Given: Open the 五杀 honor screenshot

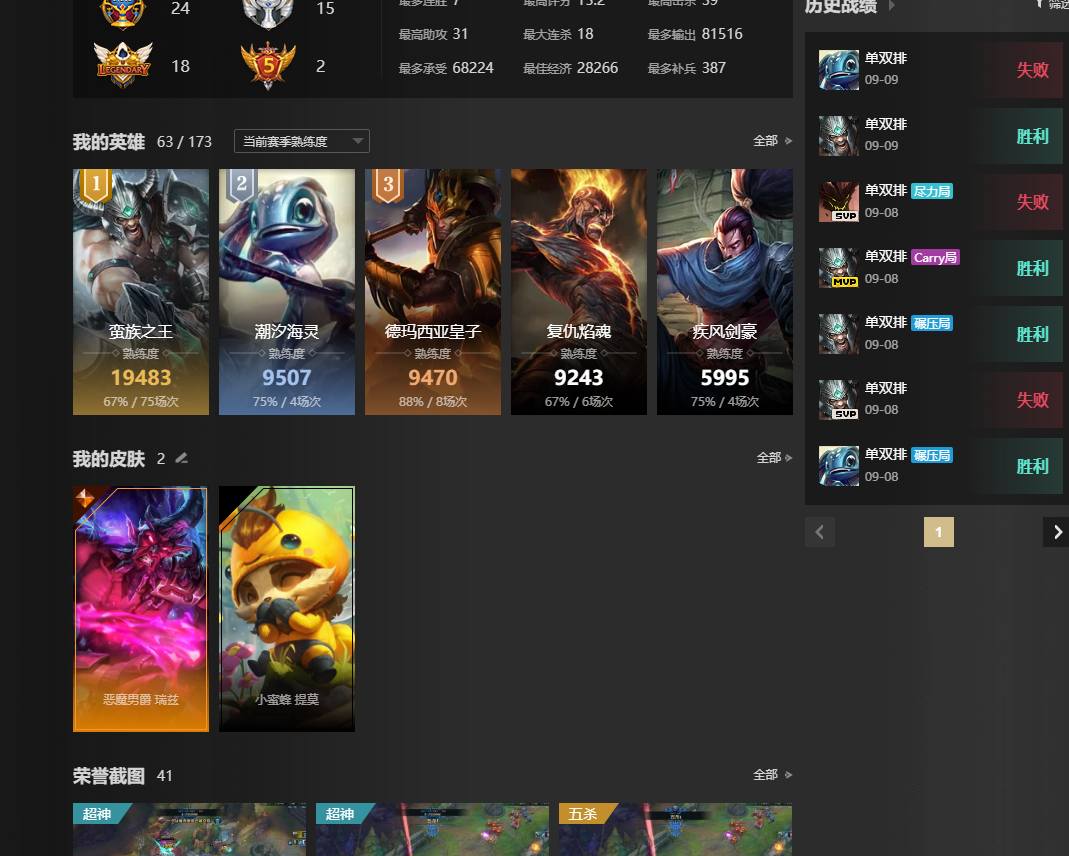Looking at the screenshot, I should [675, 829].
